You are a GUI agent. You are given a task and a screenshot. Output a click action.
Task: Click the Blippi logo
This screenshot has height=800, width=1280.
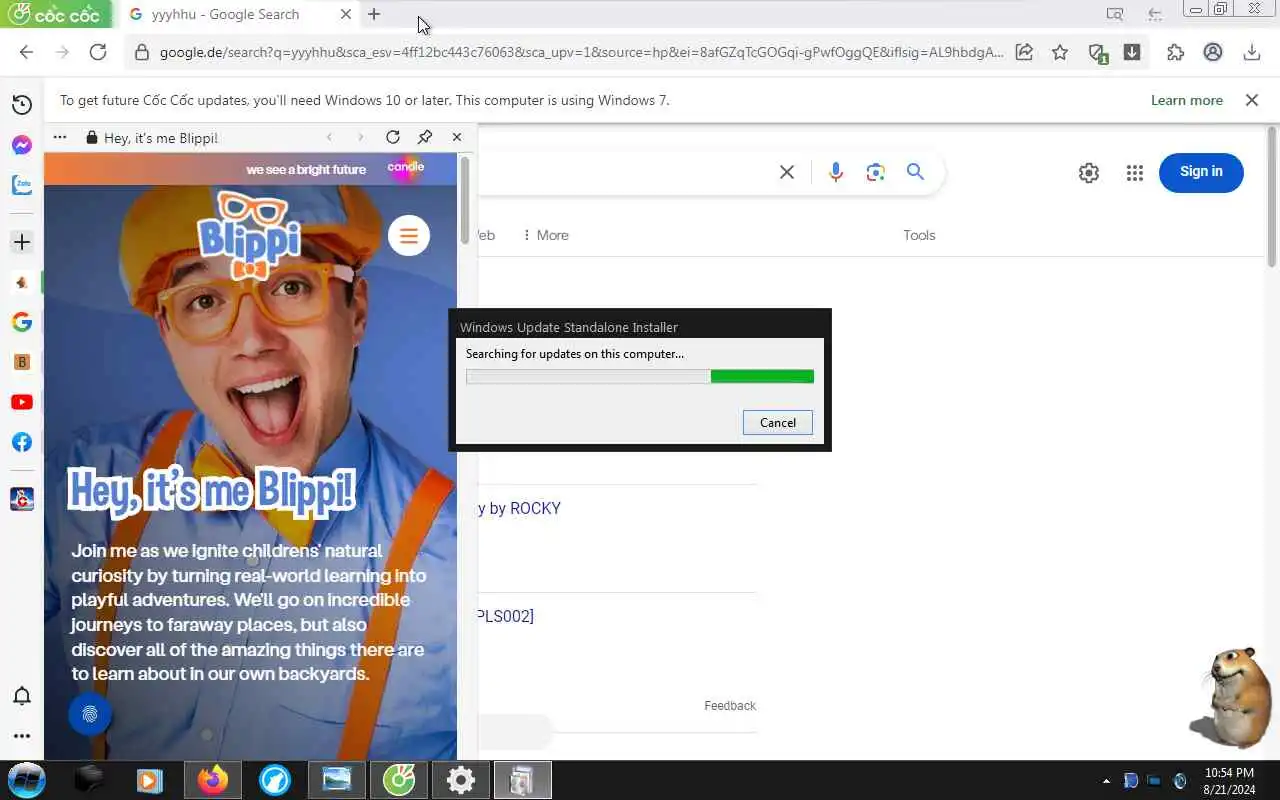tap(250, 237)
